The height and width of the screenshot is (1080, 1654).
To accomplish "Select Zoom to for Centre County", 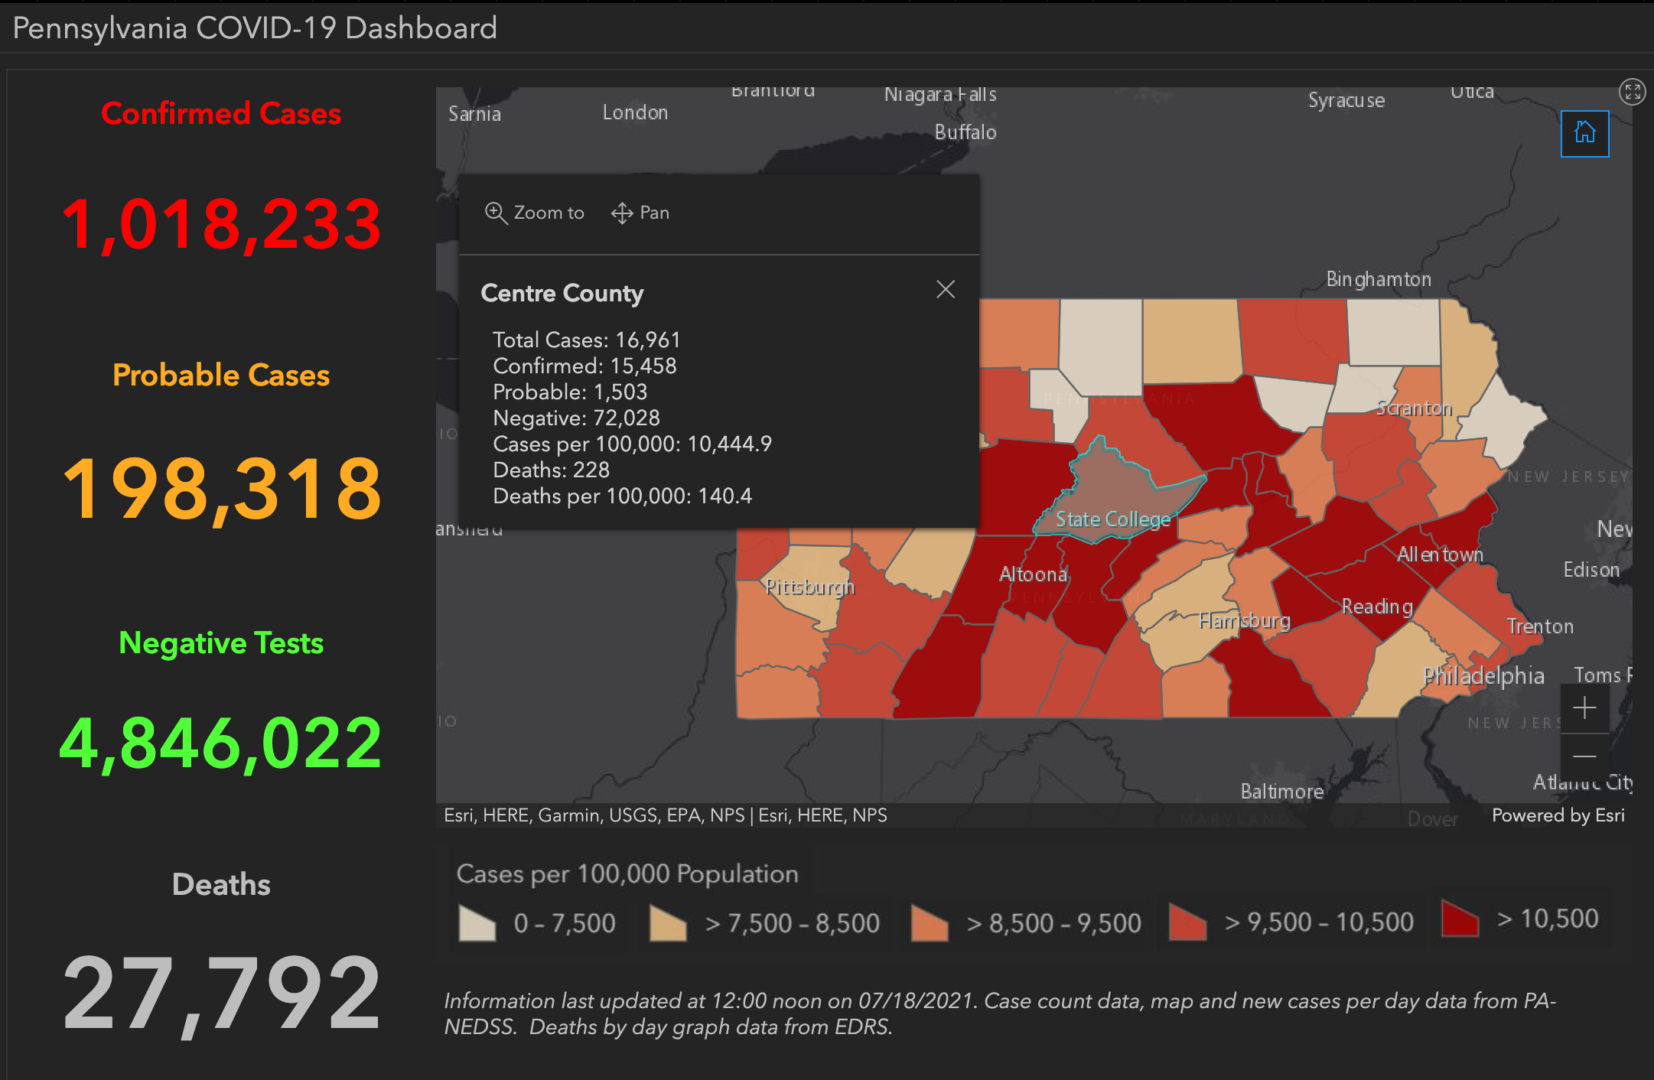I will [x=533, y=212].
